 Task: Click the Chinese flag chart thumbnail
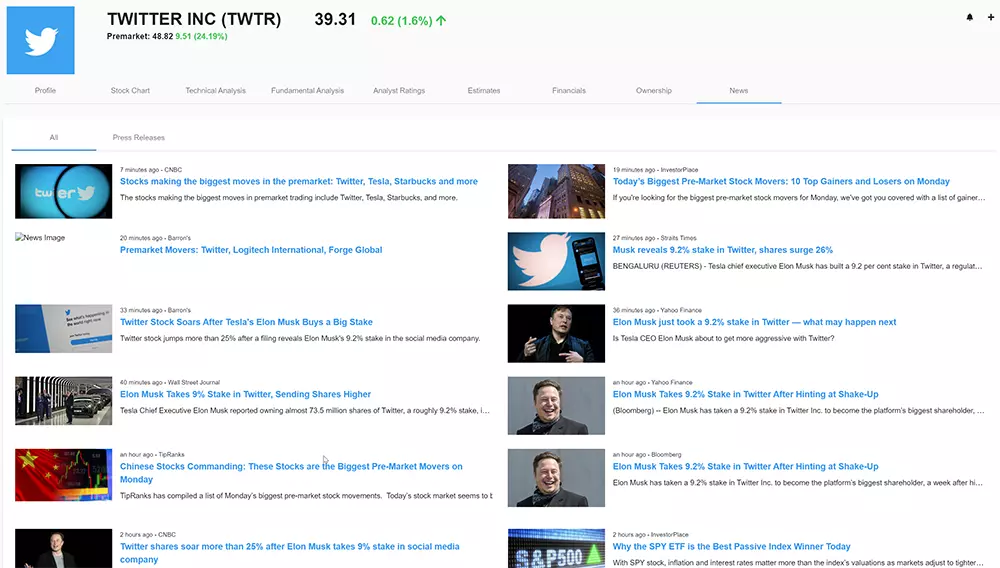64,475
